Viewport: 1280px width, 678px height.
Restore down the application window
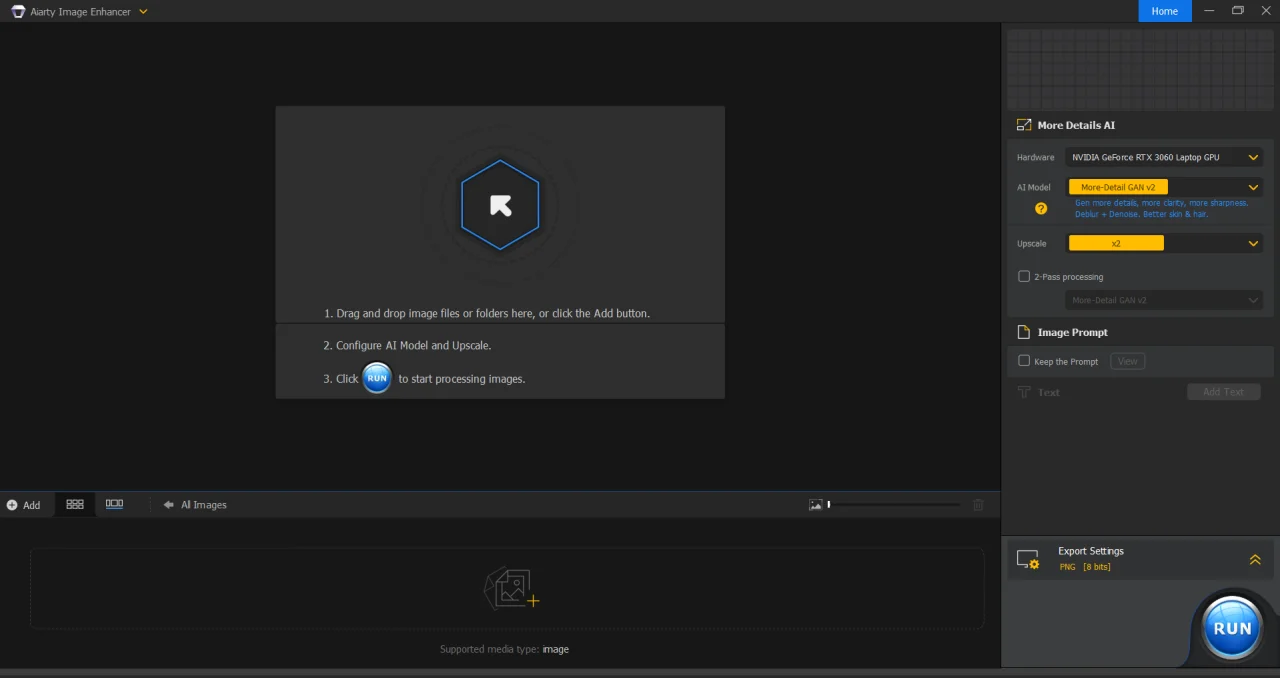click(1238, 11)
